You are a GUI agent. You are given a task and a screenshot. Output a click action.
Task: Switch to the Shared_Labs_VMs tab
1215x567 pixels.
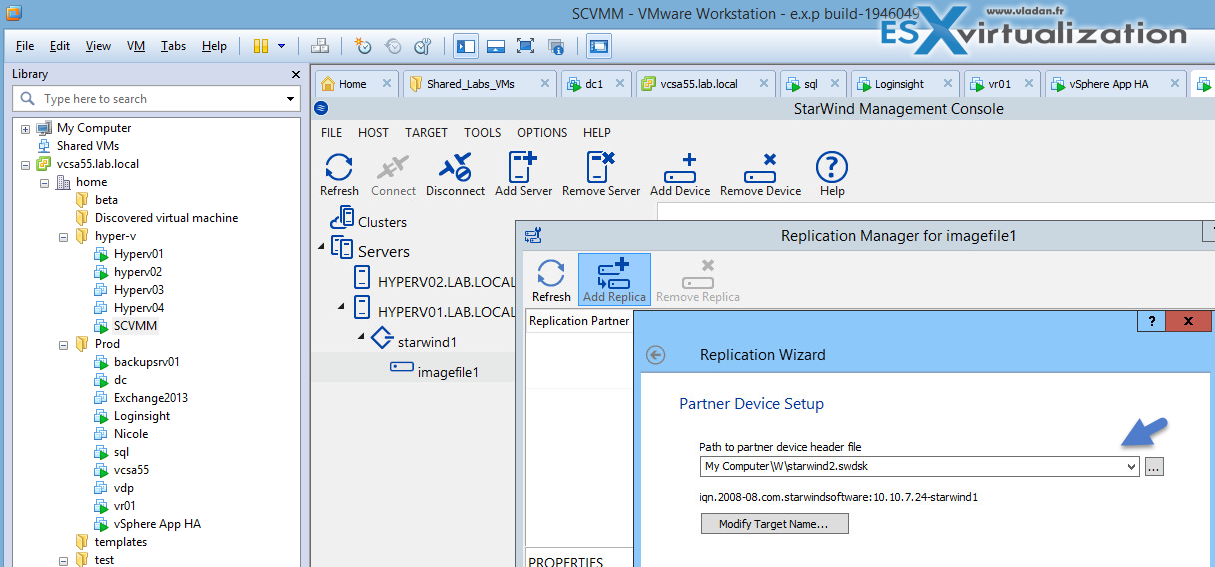[470, 84]
